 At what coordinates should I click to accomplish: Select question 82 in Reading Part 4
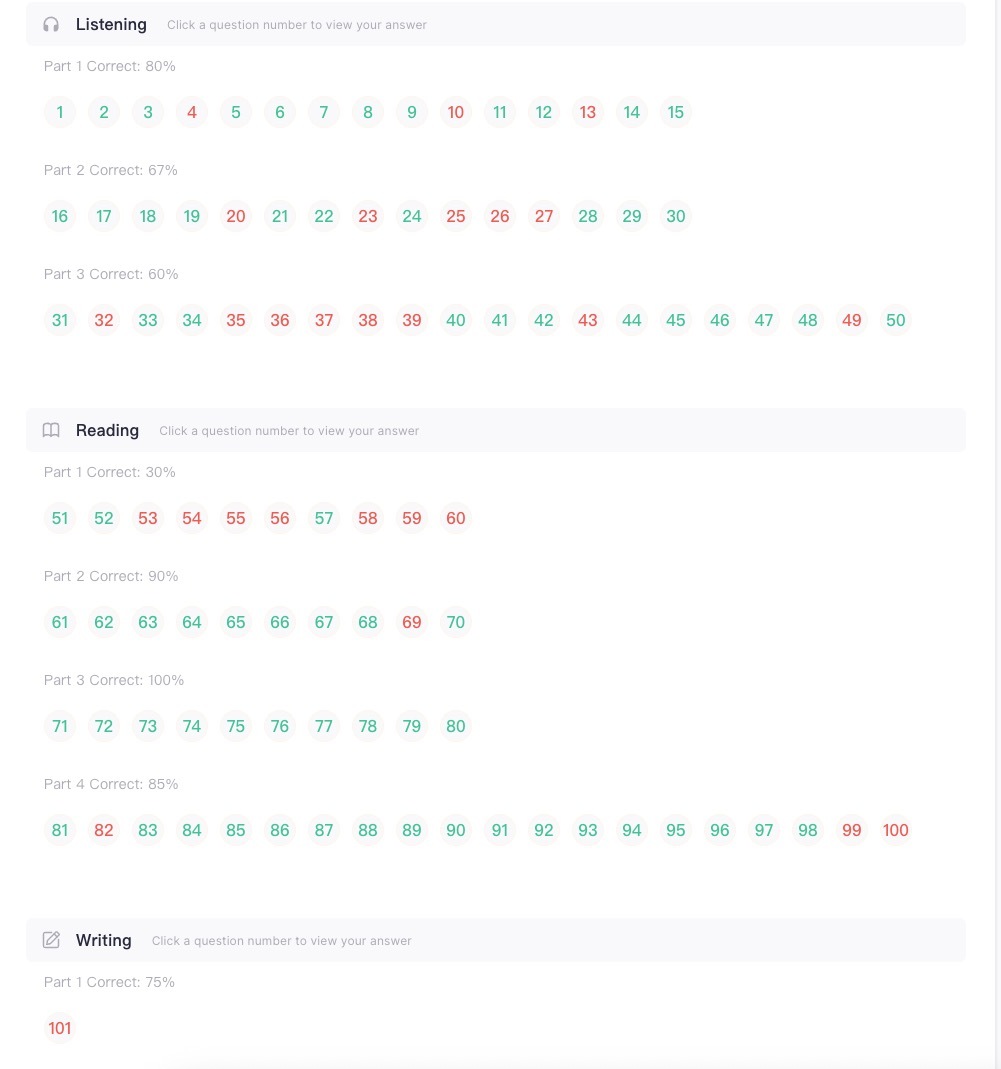(104, 830)
